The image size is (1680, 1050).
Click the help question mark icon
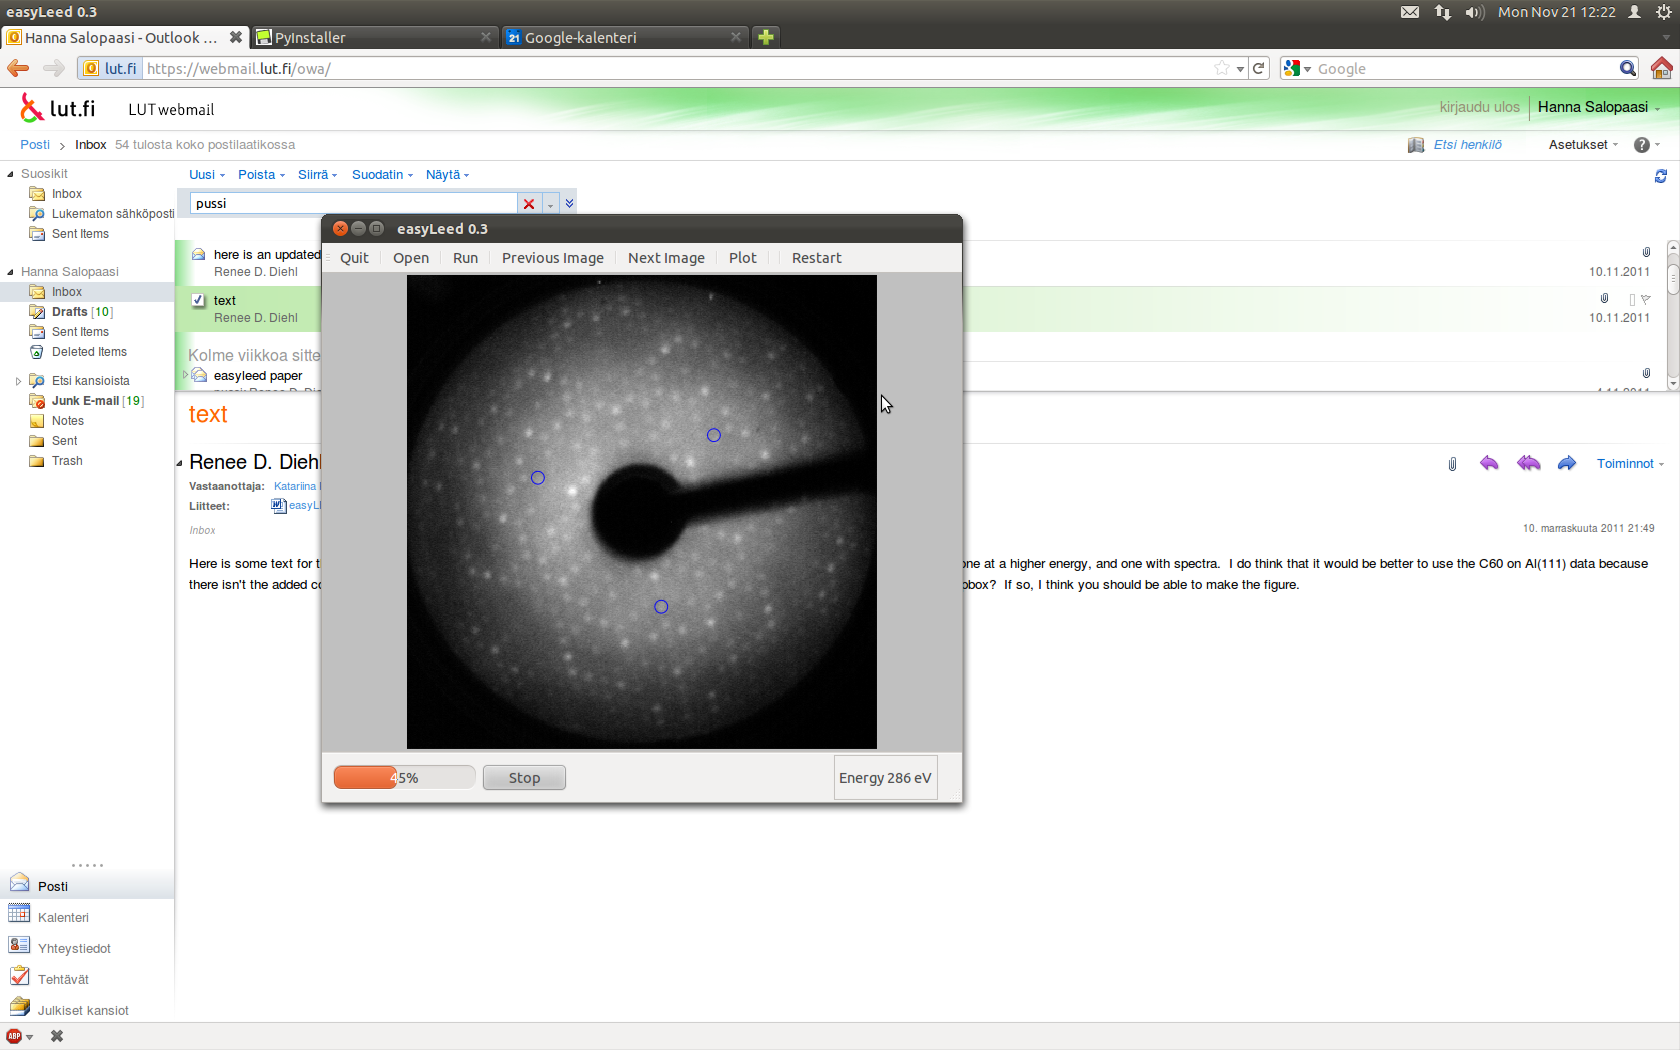(x=1641, y=145)
